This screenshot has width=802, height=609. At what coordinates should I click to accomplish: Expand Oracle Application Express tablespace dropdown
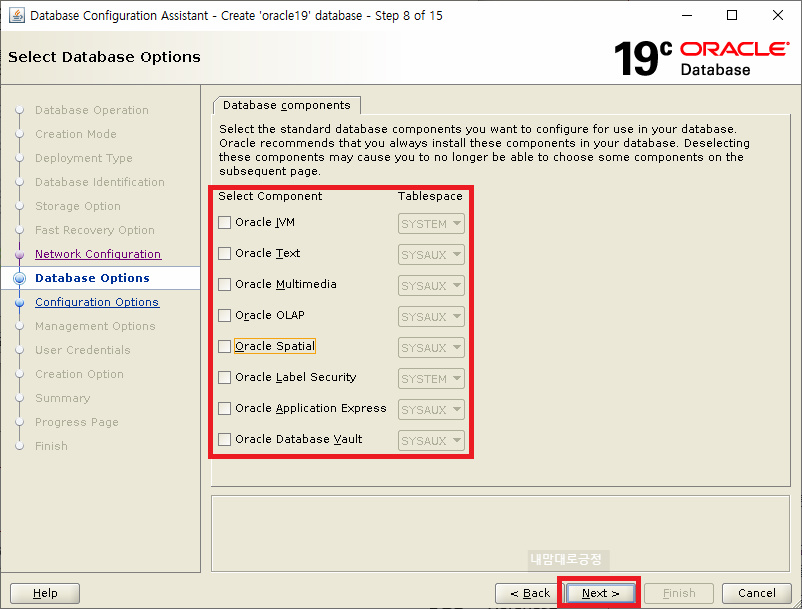[x=431, y=410]
